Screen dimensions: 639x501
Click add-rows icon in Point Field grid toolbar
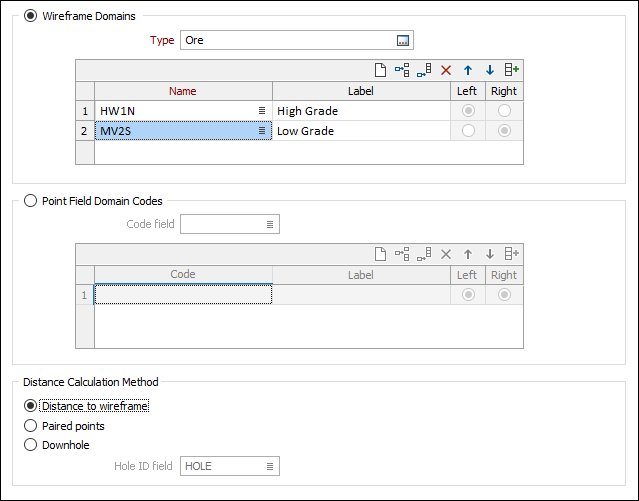(511, 254)
